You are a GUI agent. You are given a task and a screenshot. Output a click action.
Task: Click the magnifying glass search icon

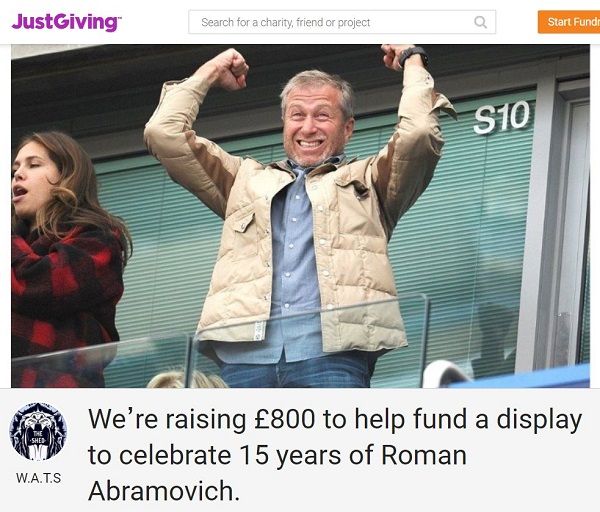[480, 22]
